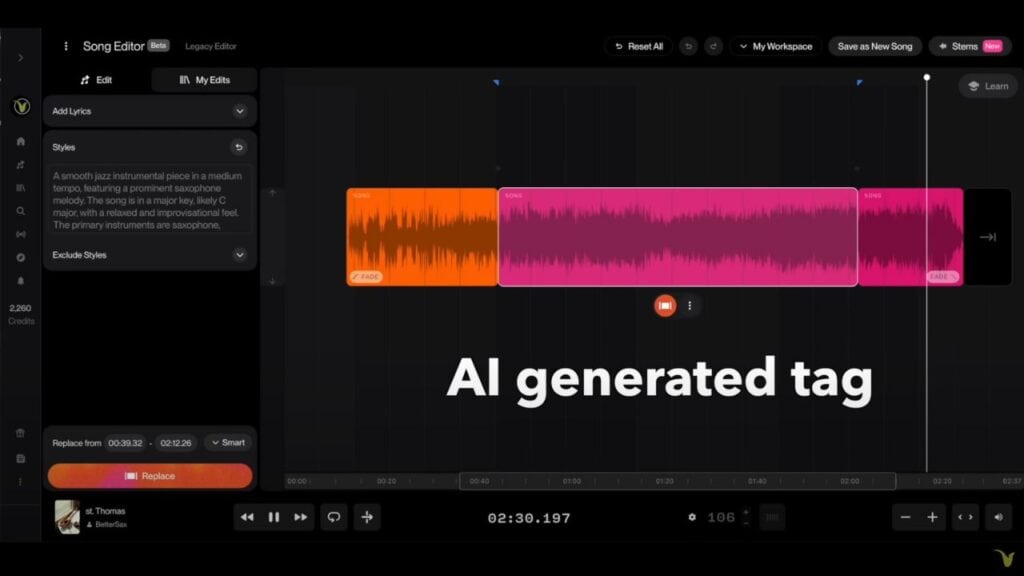Open search from the sidebar magnifier icon
Image resolution: width=1024 pixels, height=576 pixels.
(21, 211)
